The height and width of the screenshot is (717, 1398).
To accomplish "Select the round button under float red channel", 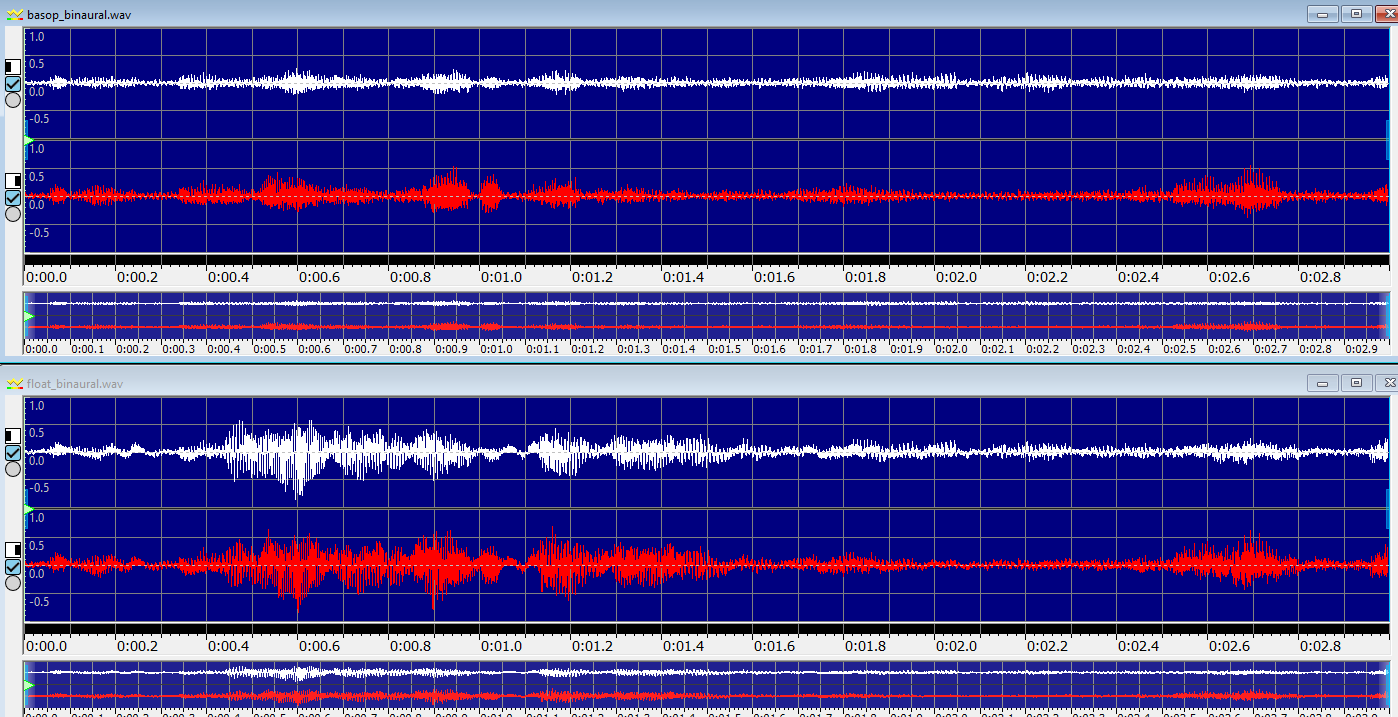I will pos(13,583).
